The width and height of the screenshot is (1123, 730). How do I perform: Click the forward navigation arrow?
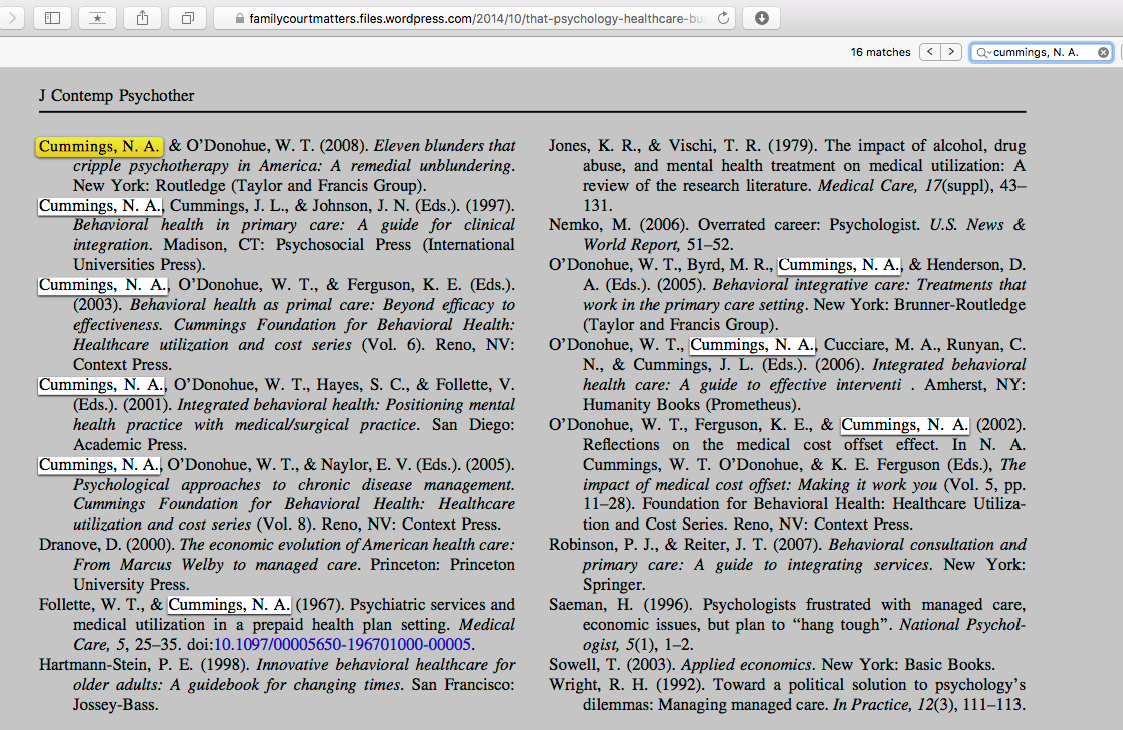pyautogui.click(x=12, y=18)
